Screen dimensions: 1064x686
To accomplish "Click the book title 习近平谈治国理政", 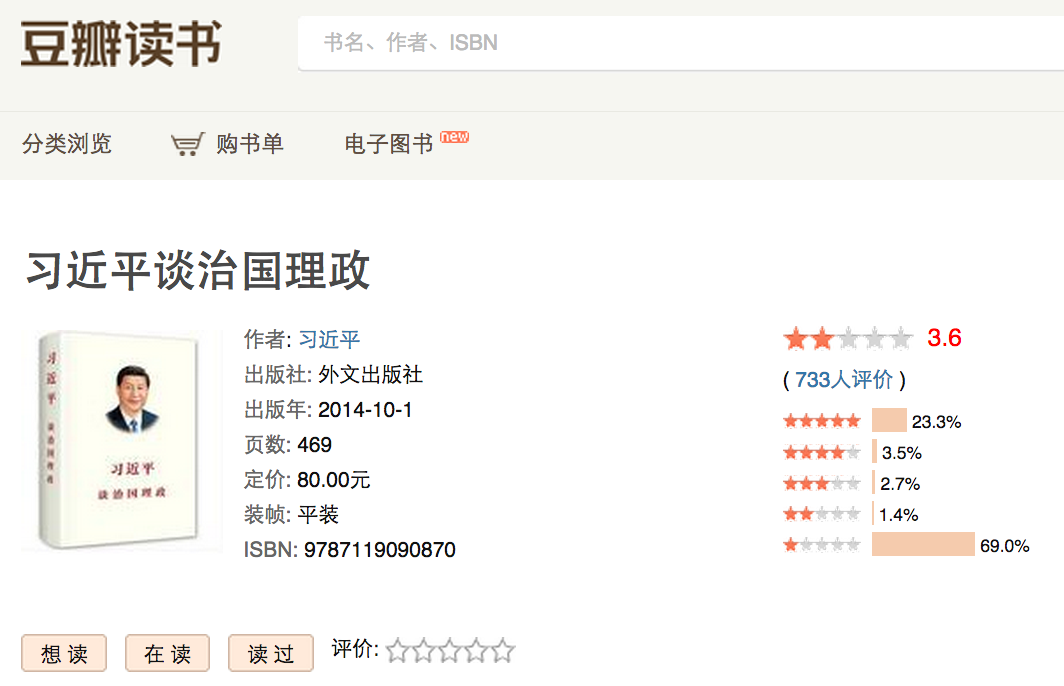I will click(x=197, y=270).
